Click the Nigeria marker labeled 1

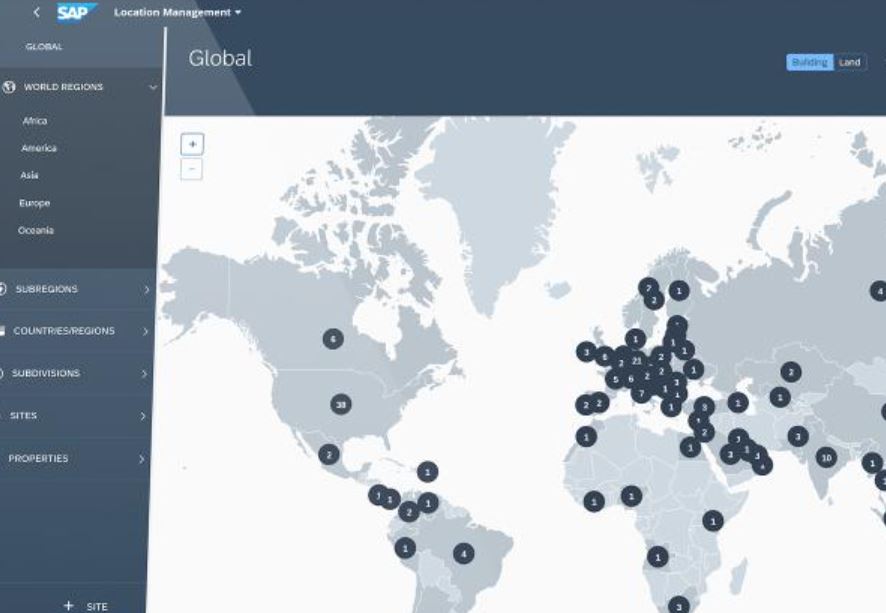pos(632,496)
